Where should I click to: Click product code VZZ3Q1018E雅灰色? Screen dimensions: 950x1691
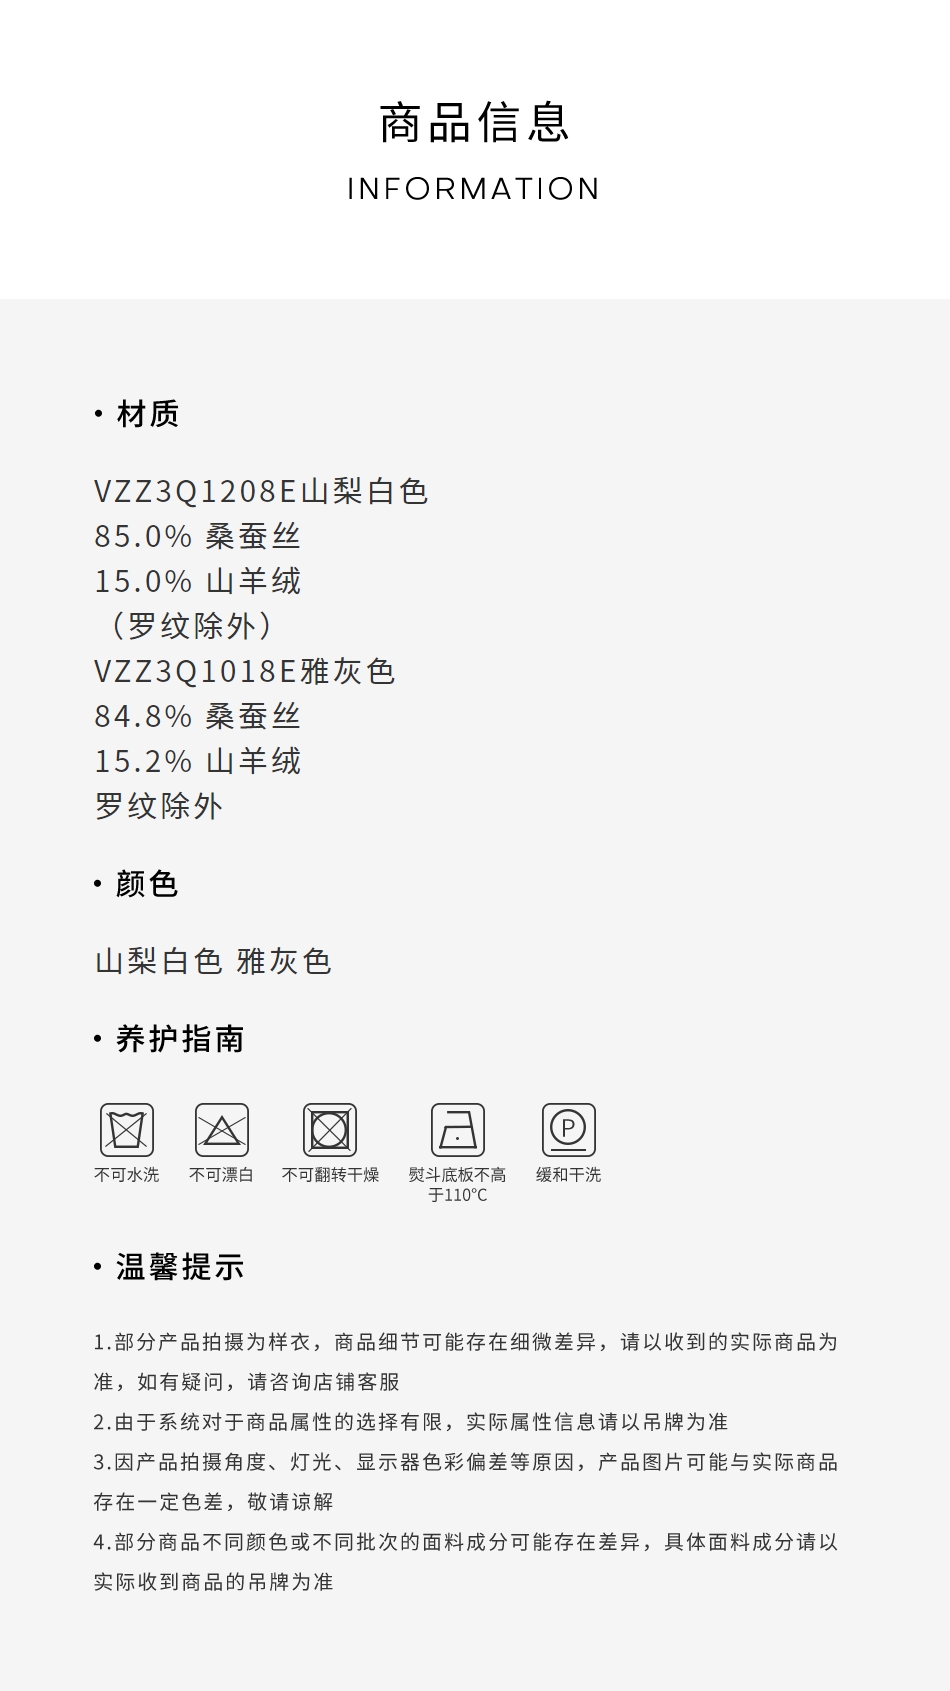[x=245, y=671]
